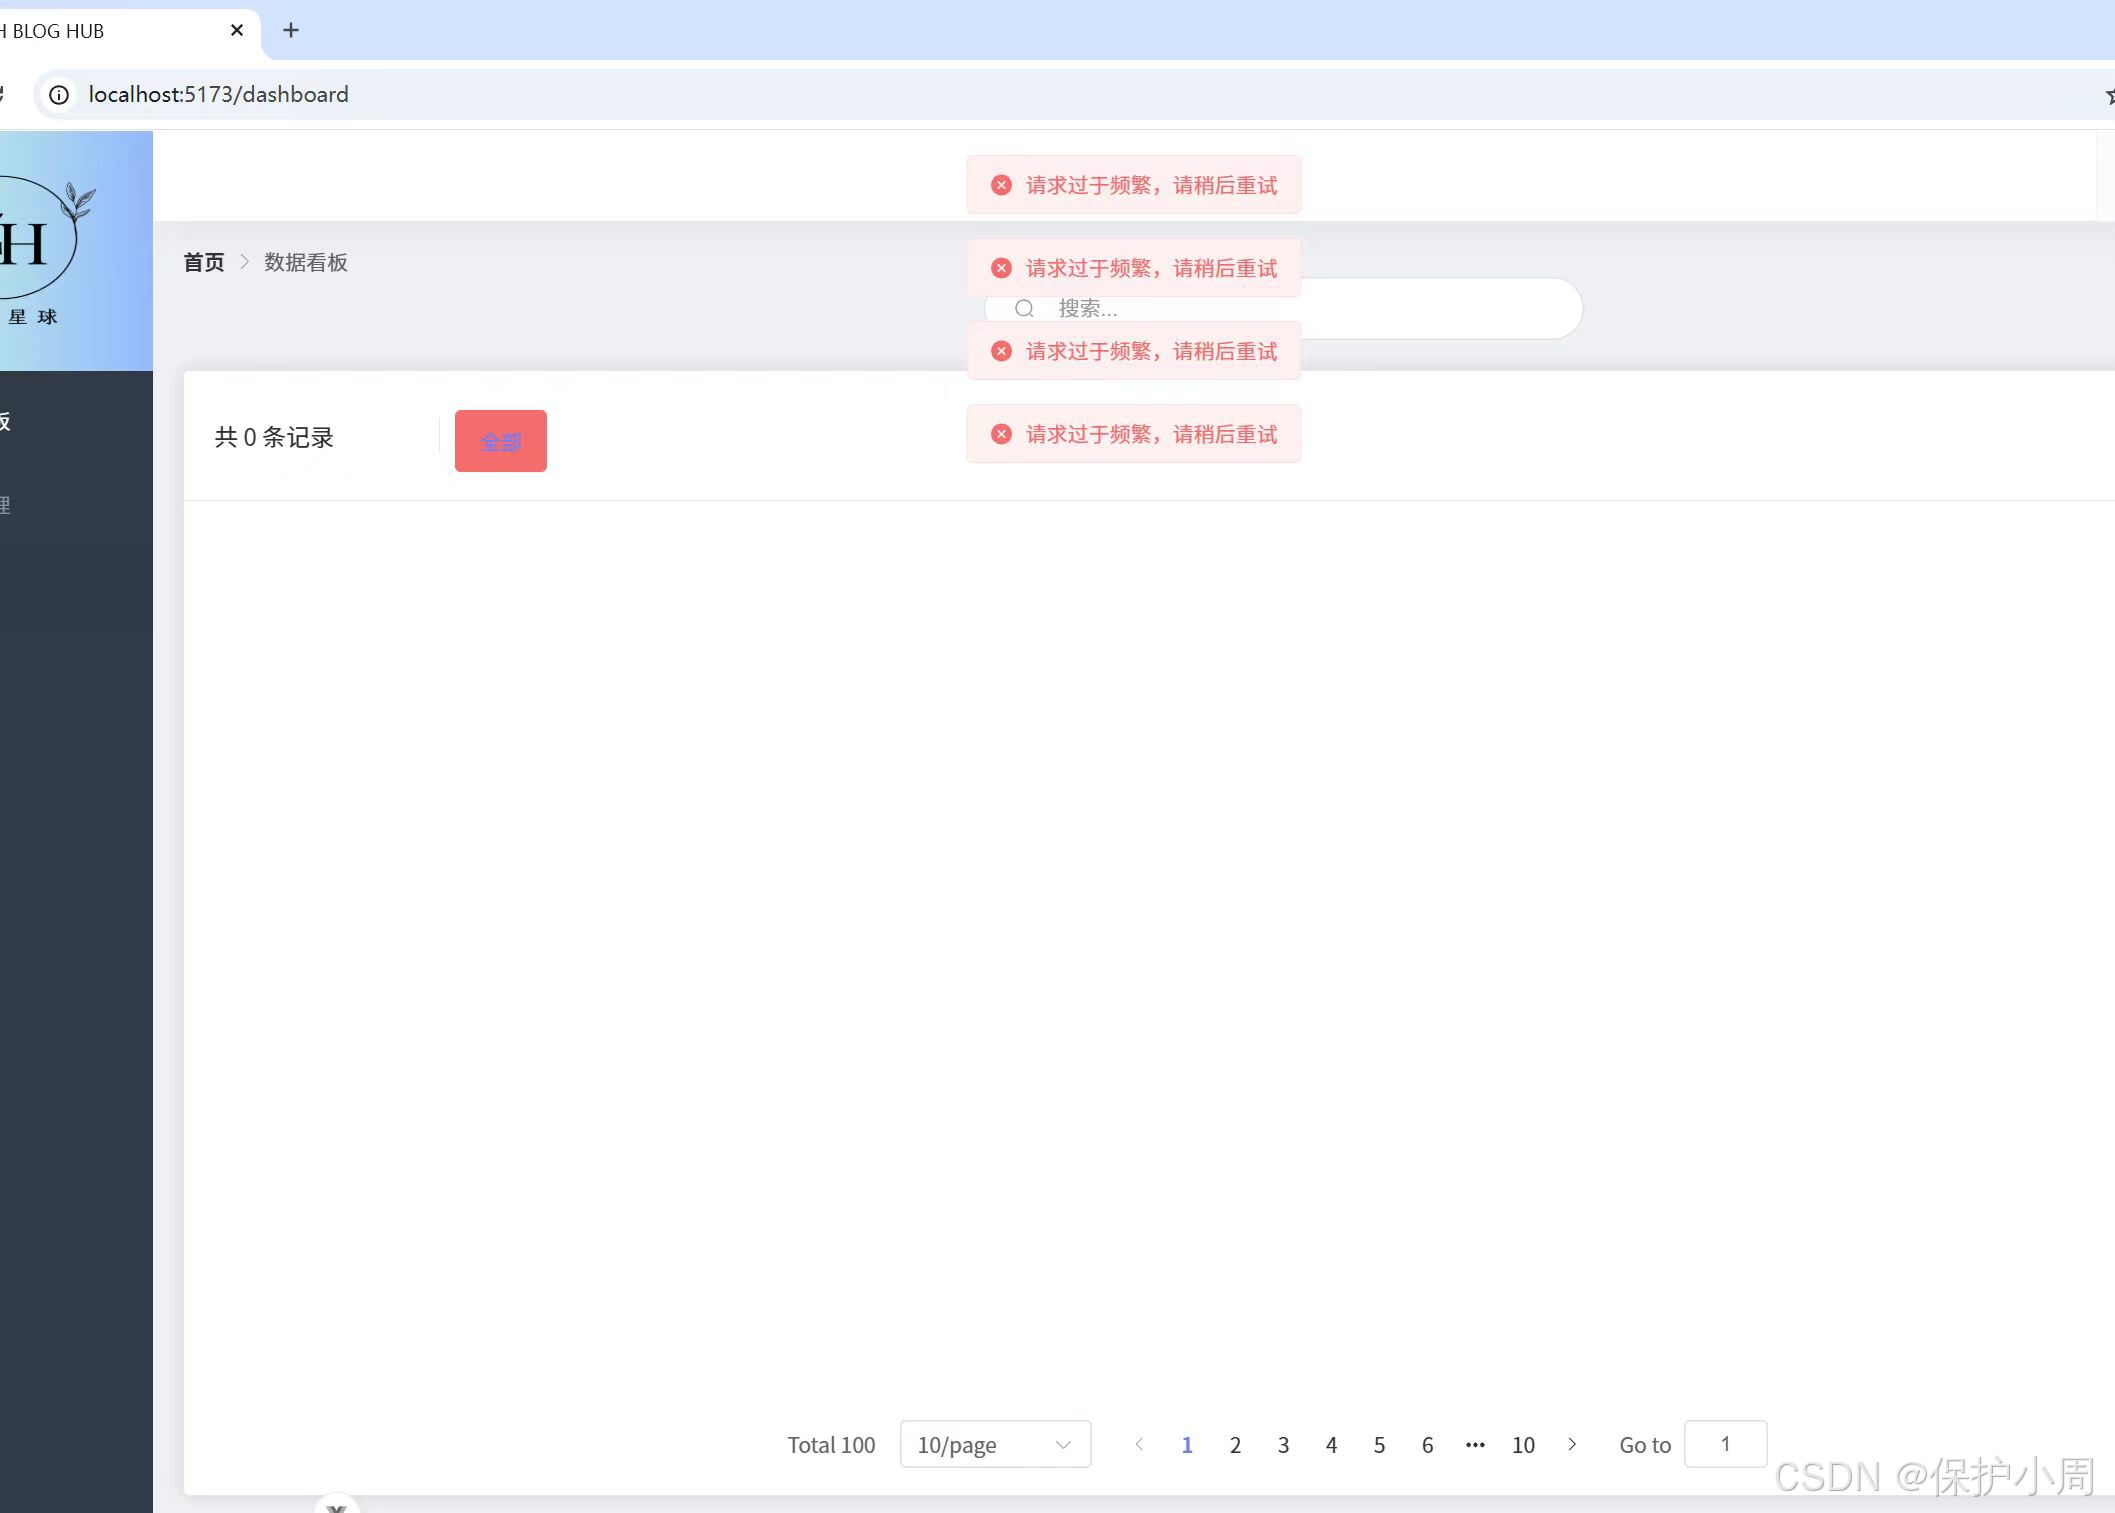2115x1513 pixels.
Task: Go to the previous page arrow
Action: tap(1139, 1444)
